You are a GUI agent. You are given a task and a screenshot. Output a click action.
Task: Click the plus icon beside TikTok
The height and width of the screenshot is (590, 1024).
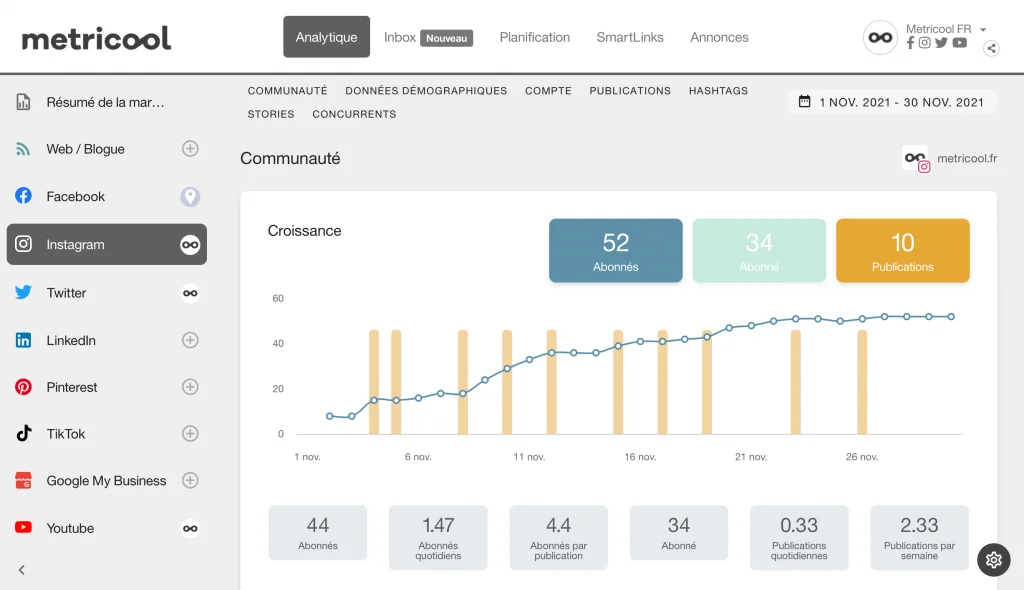[190, 434]
